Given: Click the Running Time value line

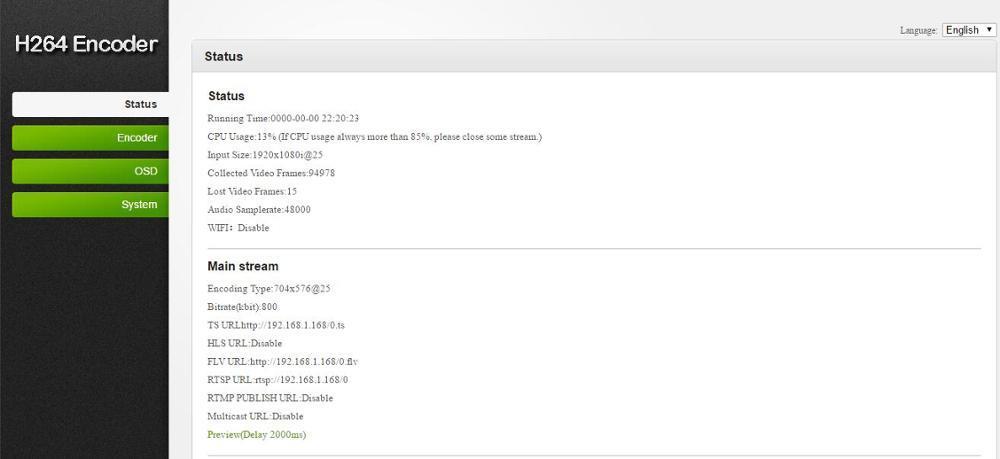Looking at the screenshot, I should [283, 119].
